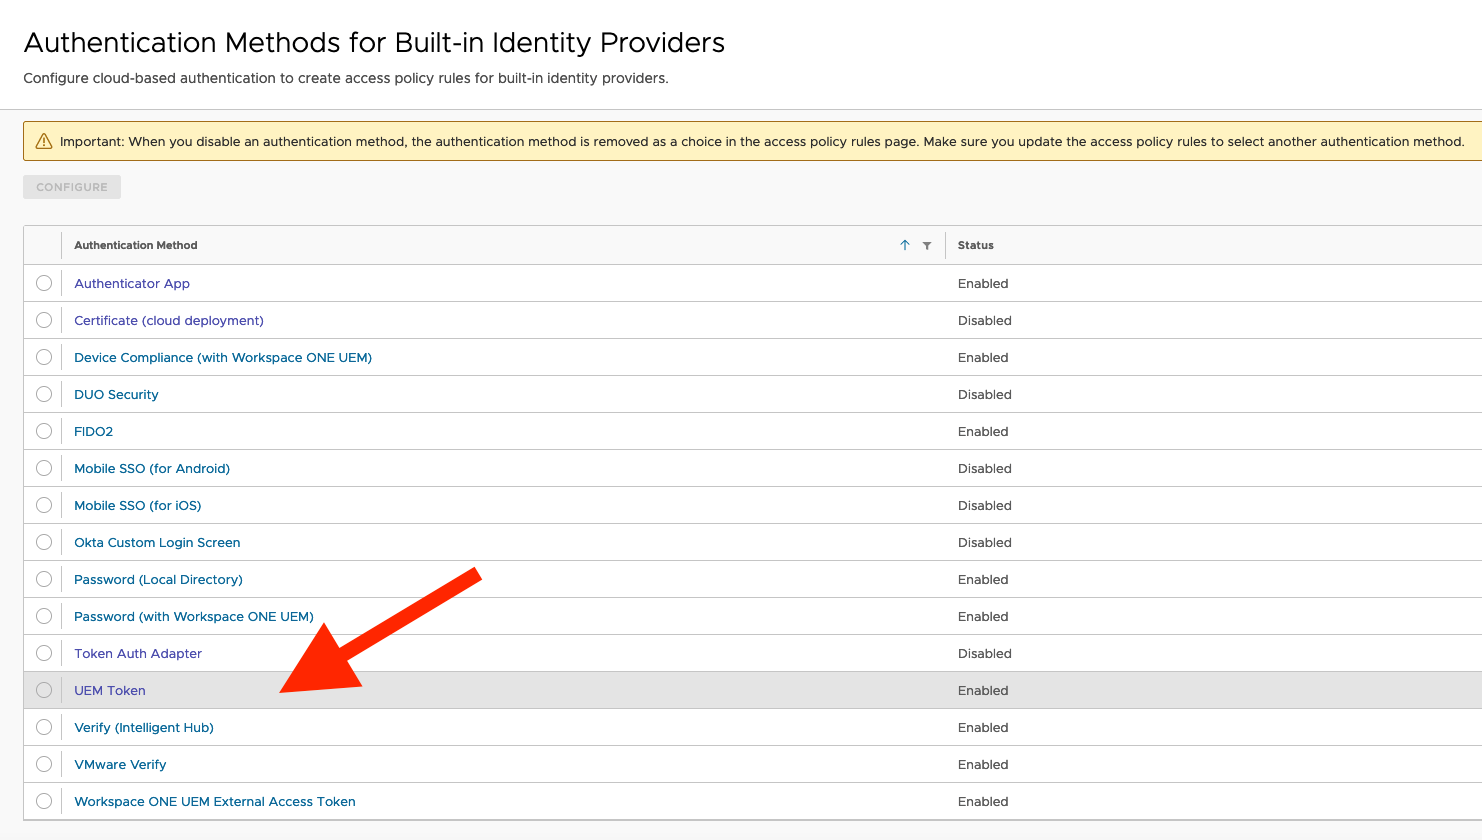
Task: Open the DUO Security link
Action: [x=116, y=395]
